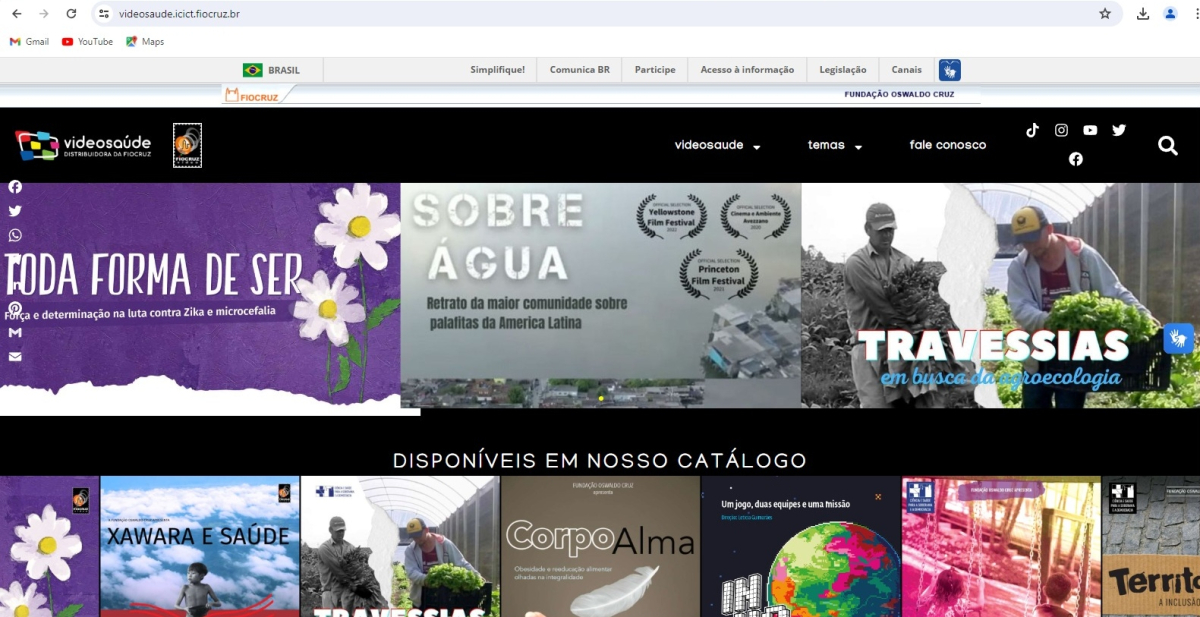
Task: Open the purple daisy catalog poster
Action: point(50,546)
